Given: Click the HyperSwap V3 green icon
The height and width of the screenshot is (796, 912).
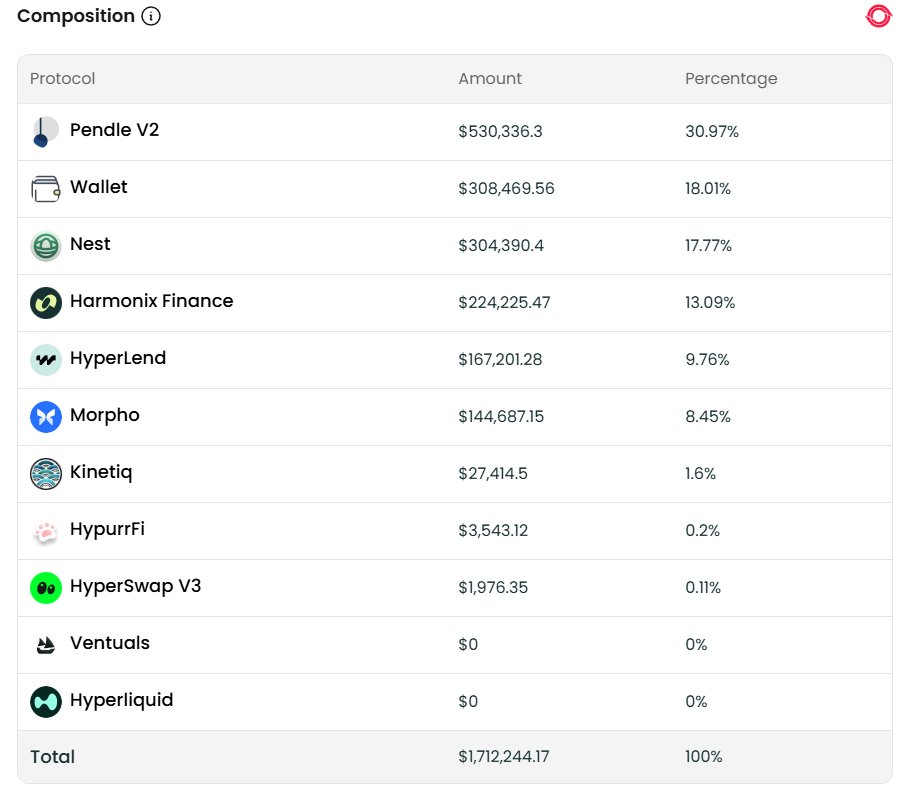Looking at the screenshot, I should coord(45,588).
